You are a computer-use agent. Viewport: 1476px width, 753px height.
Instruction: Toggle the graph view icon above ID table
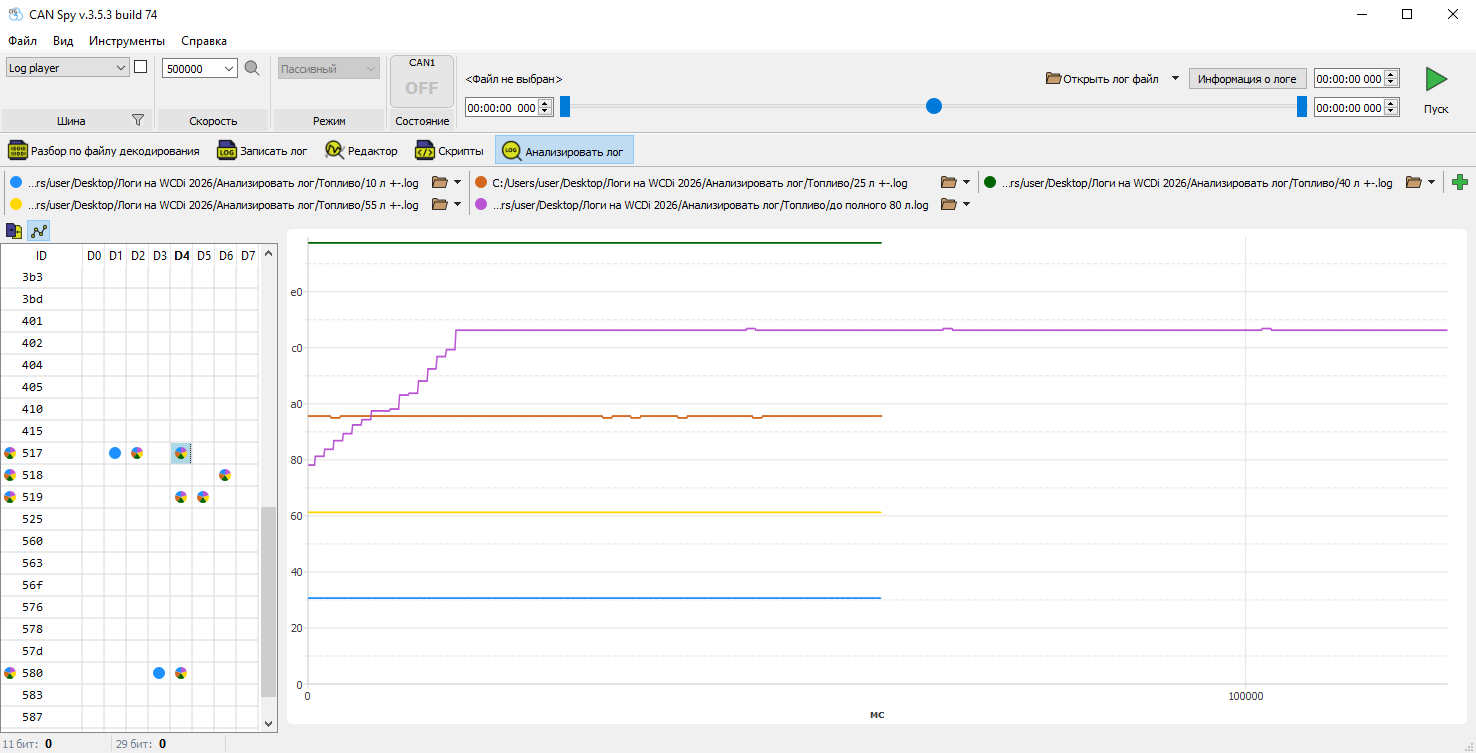[x=39, y=231]
